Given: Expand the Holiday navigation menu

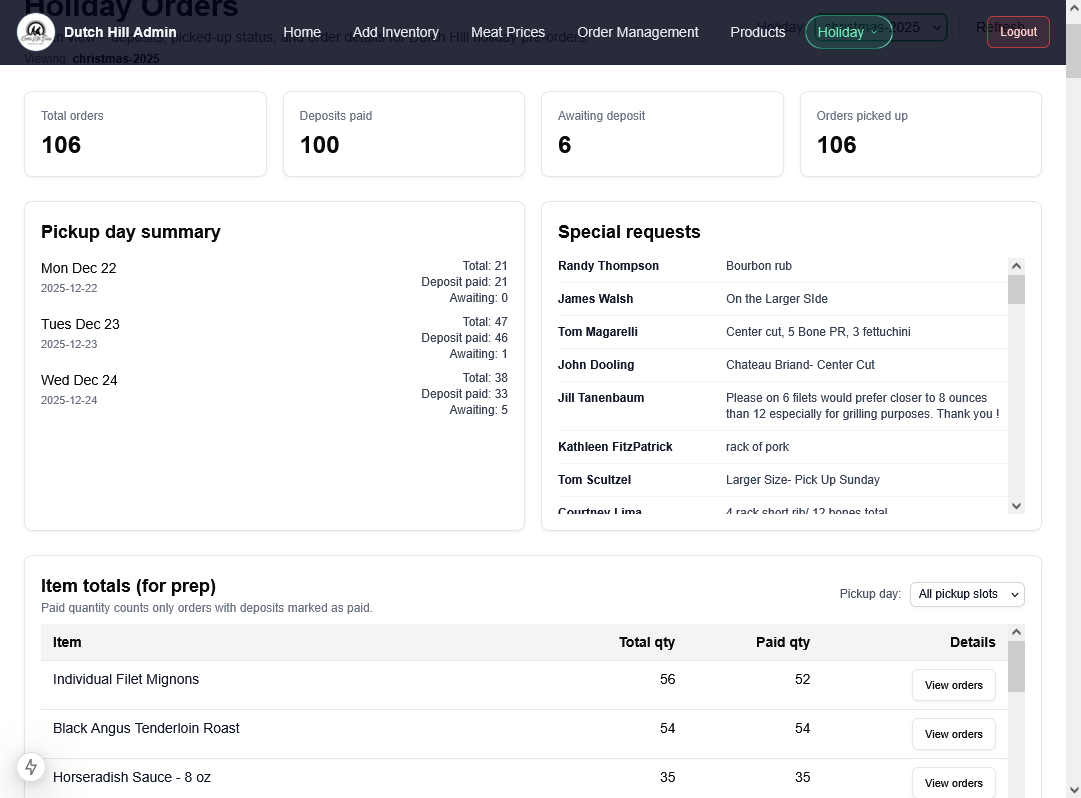Looking at the screenshot, I should [x=847, y=32].
